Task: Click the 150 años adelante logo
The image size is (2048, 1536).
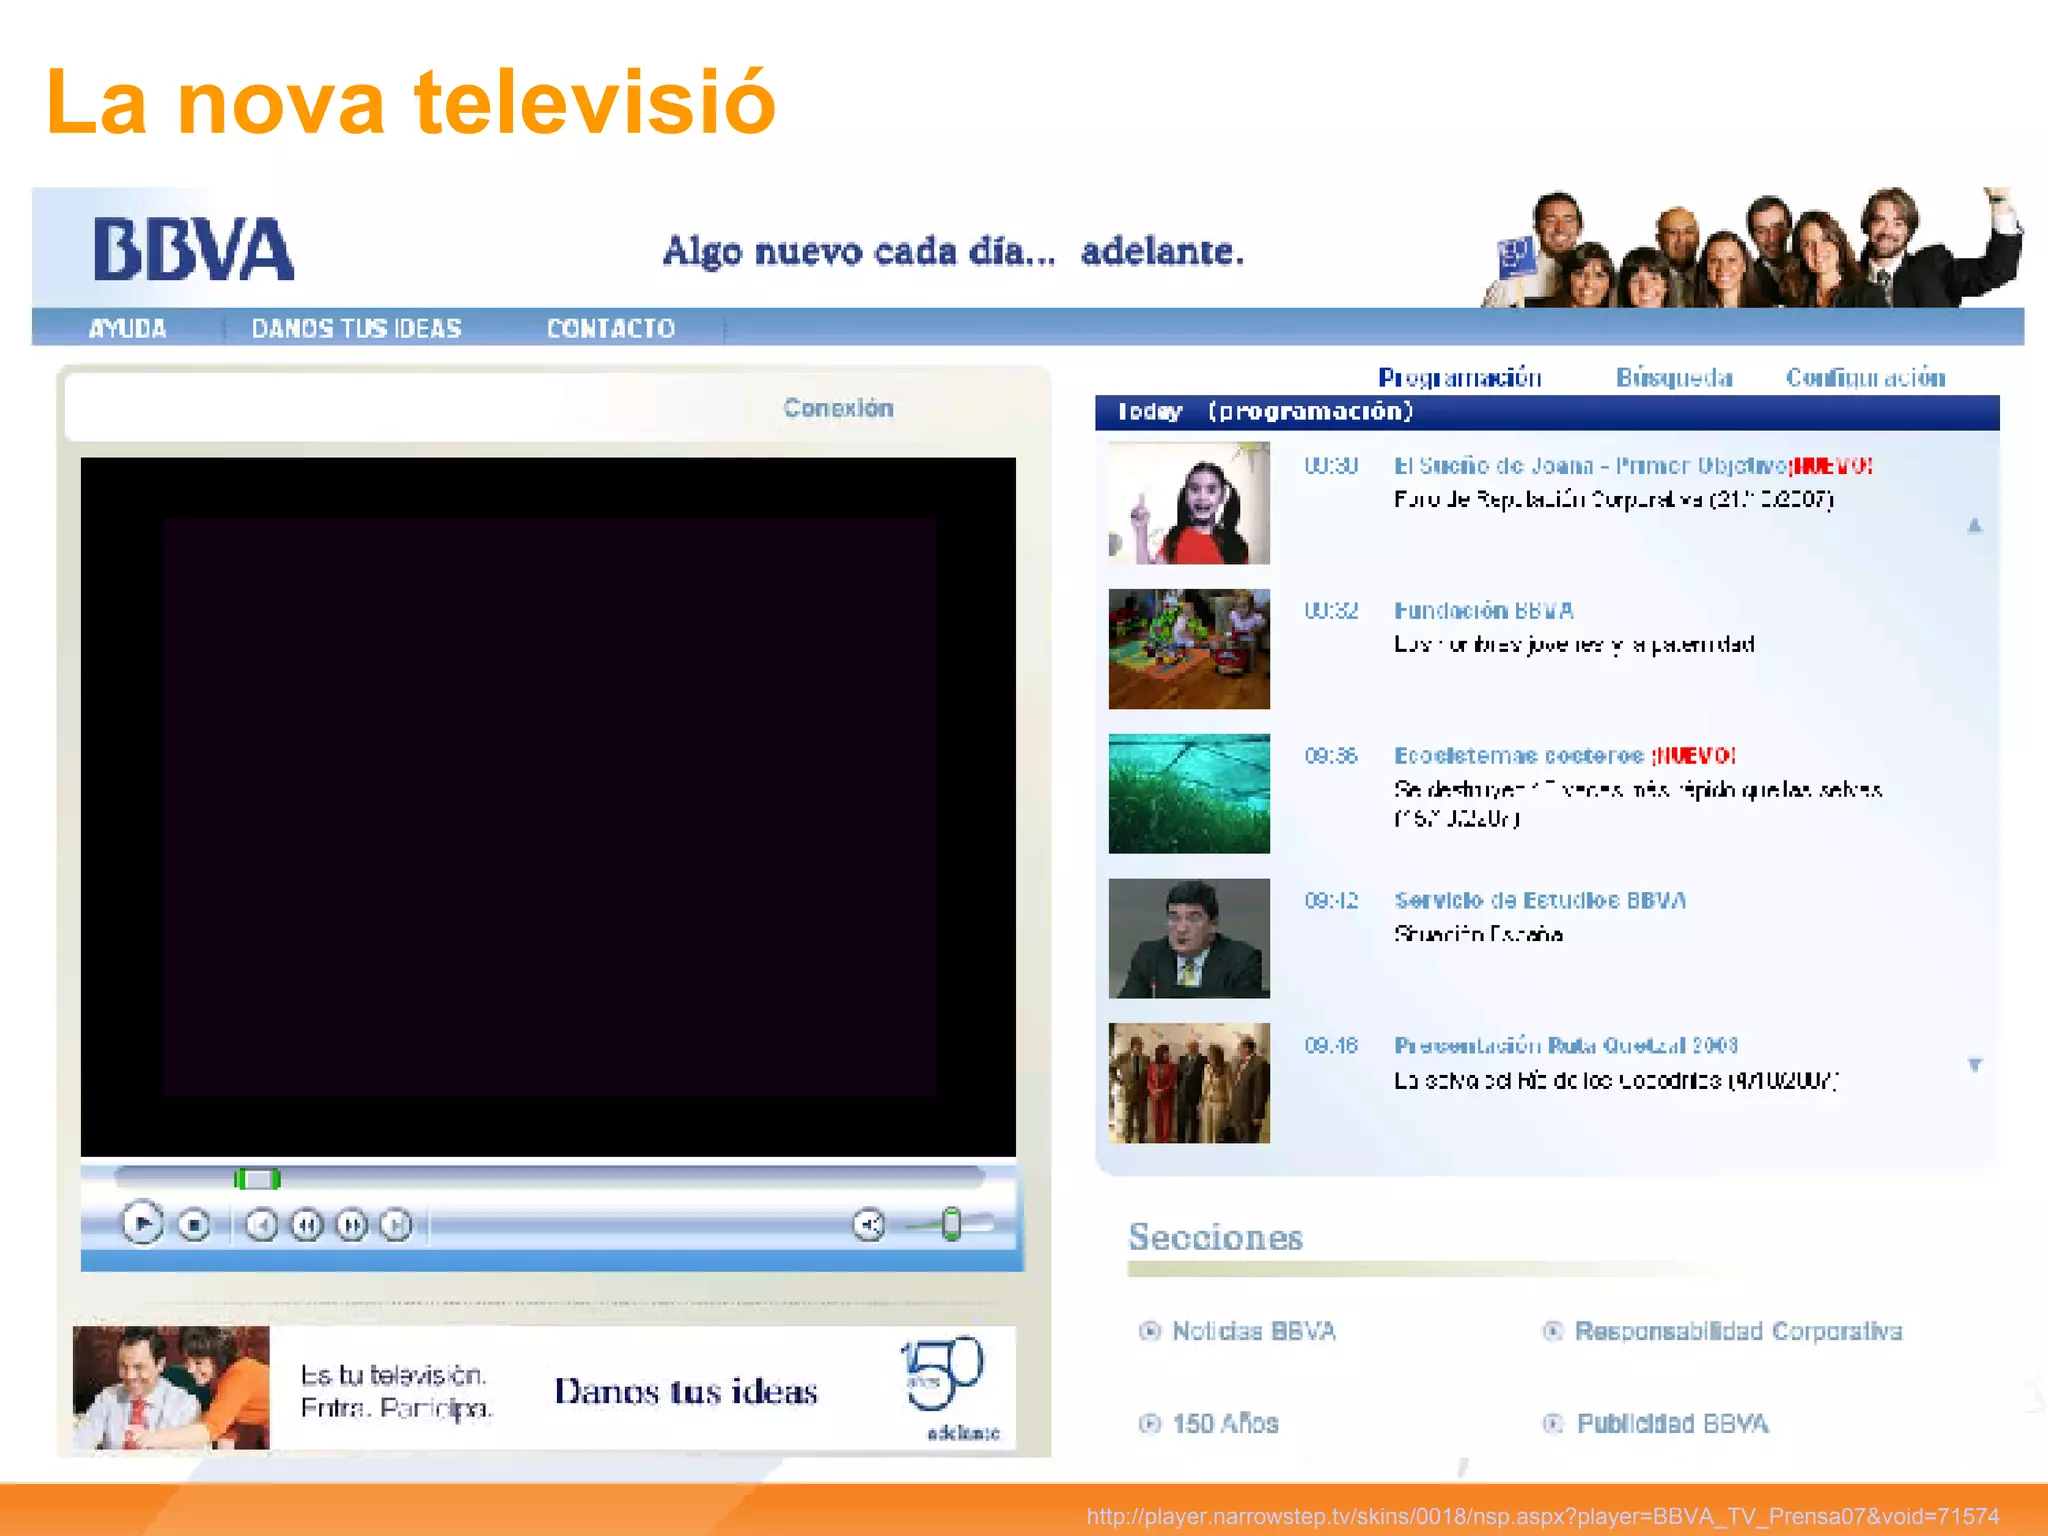Action: [x=949, y=1388]
